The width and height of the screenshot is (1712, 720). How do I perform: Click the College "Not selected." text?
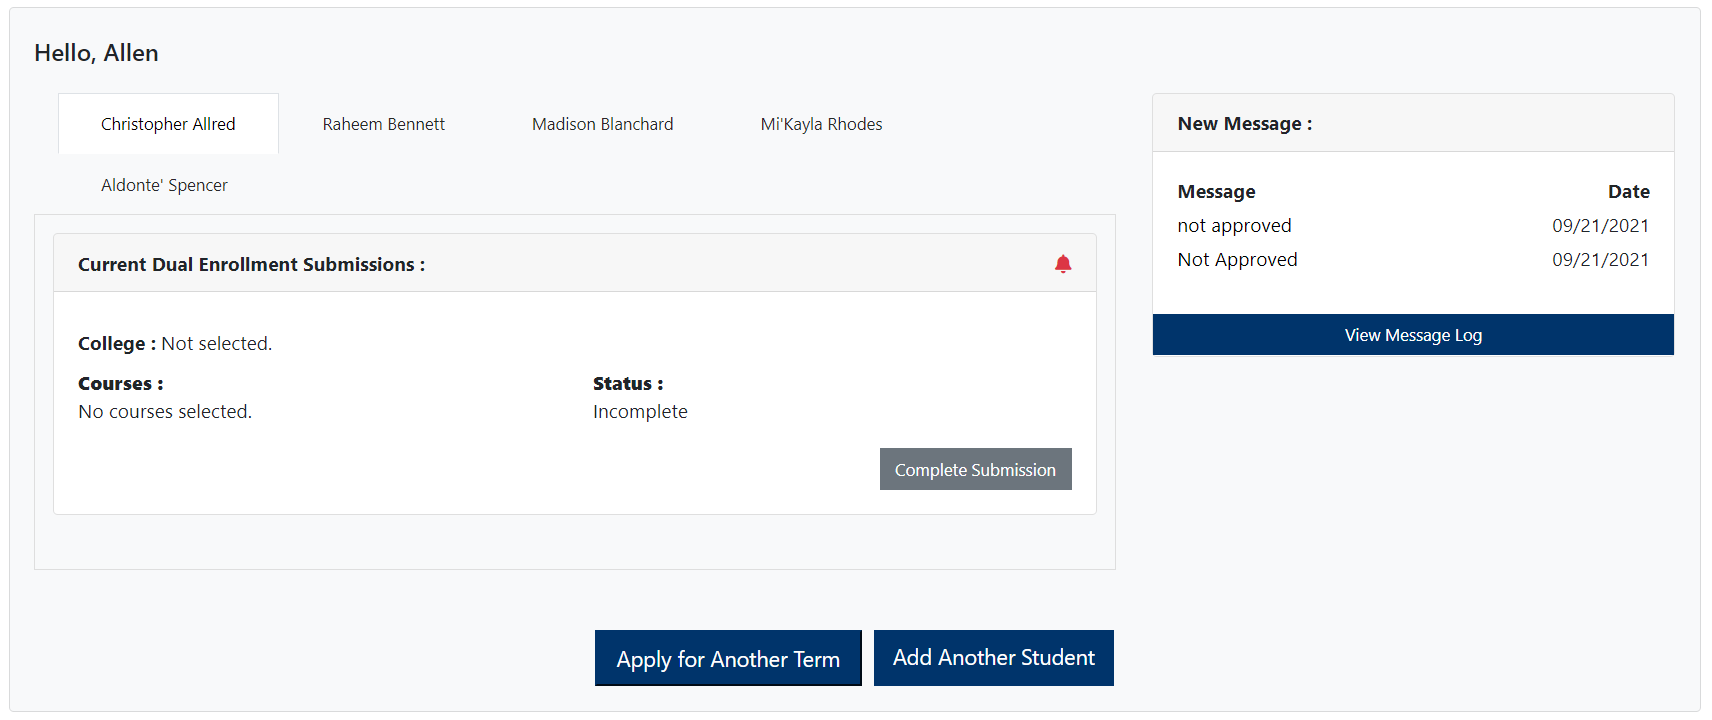[216, 344]
